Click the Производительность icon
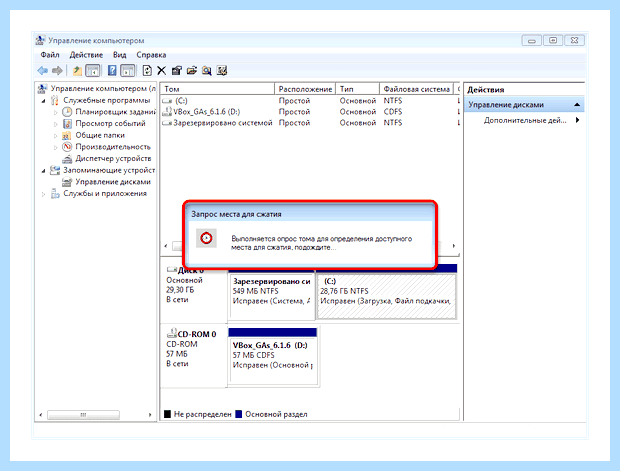The width and height of the screenshot is (620, 471). 67,147
